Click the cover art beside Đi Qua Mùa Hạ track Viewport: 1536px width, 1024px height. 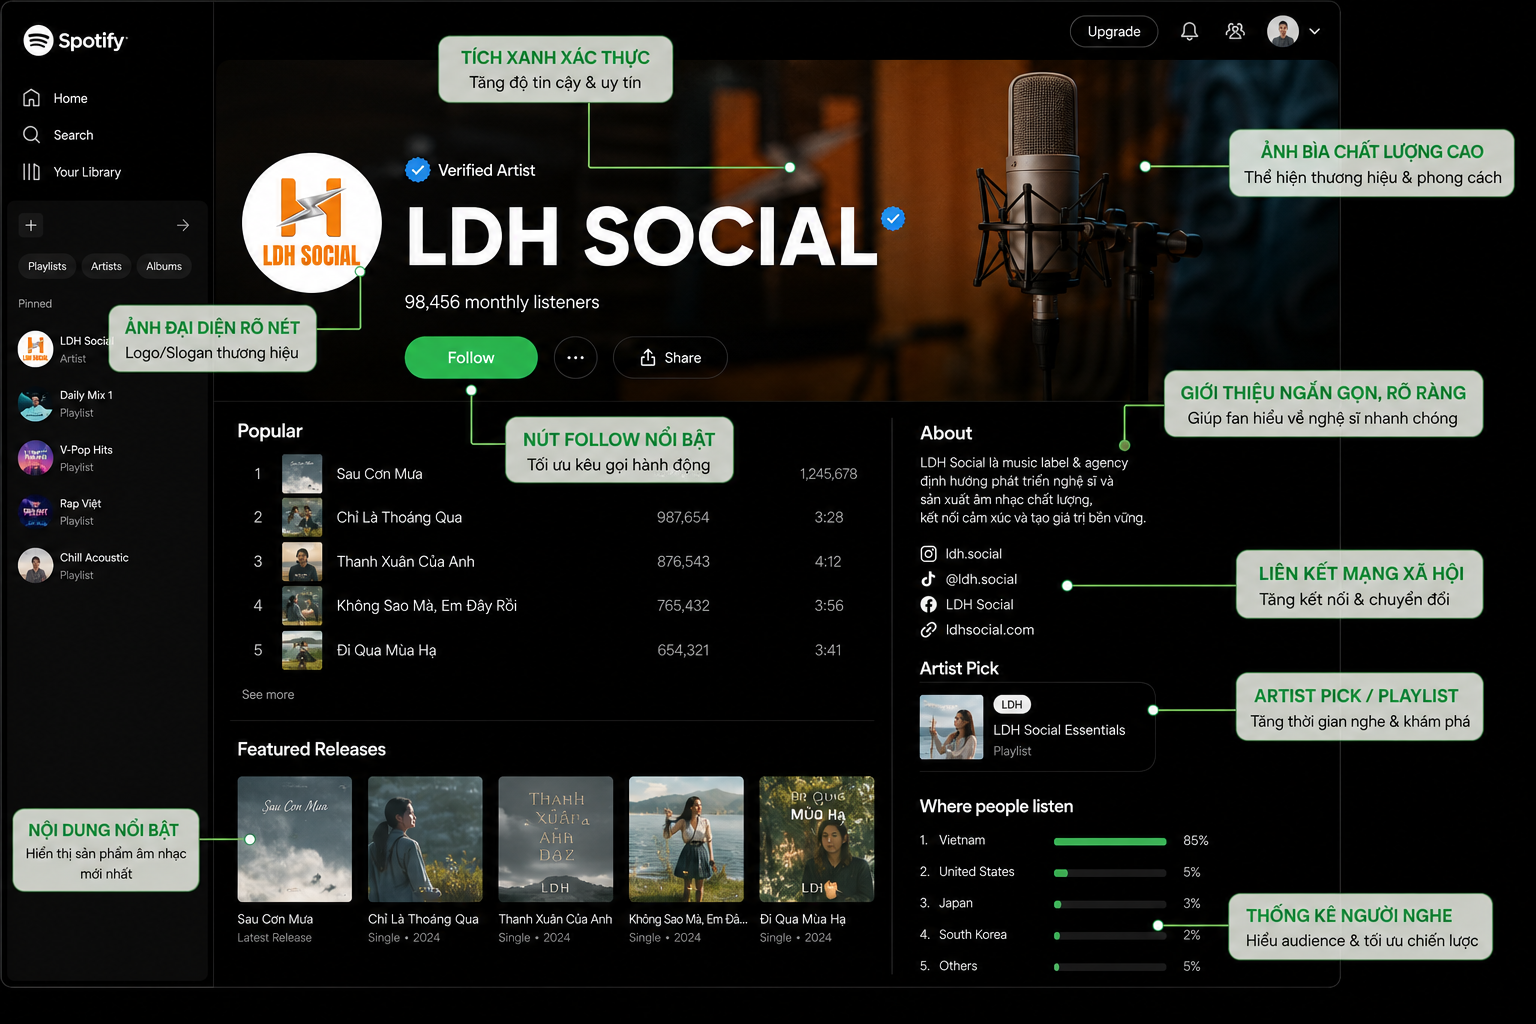[302, 650]
